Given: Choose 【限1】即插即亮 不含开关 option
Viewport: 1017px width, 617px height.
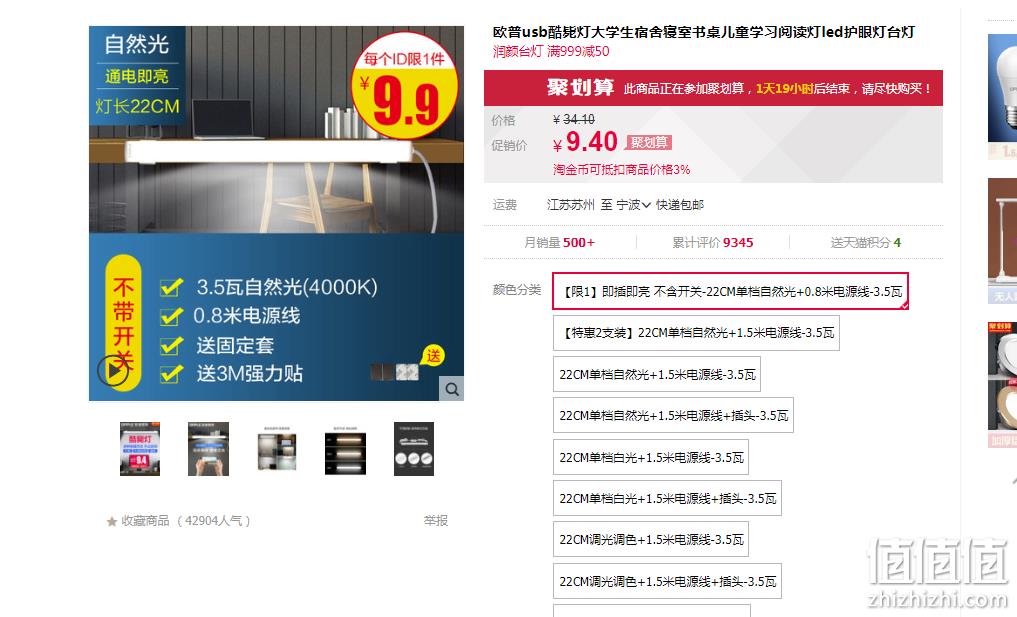Looking at the screenshot, I should (730, 291).
